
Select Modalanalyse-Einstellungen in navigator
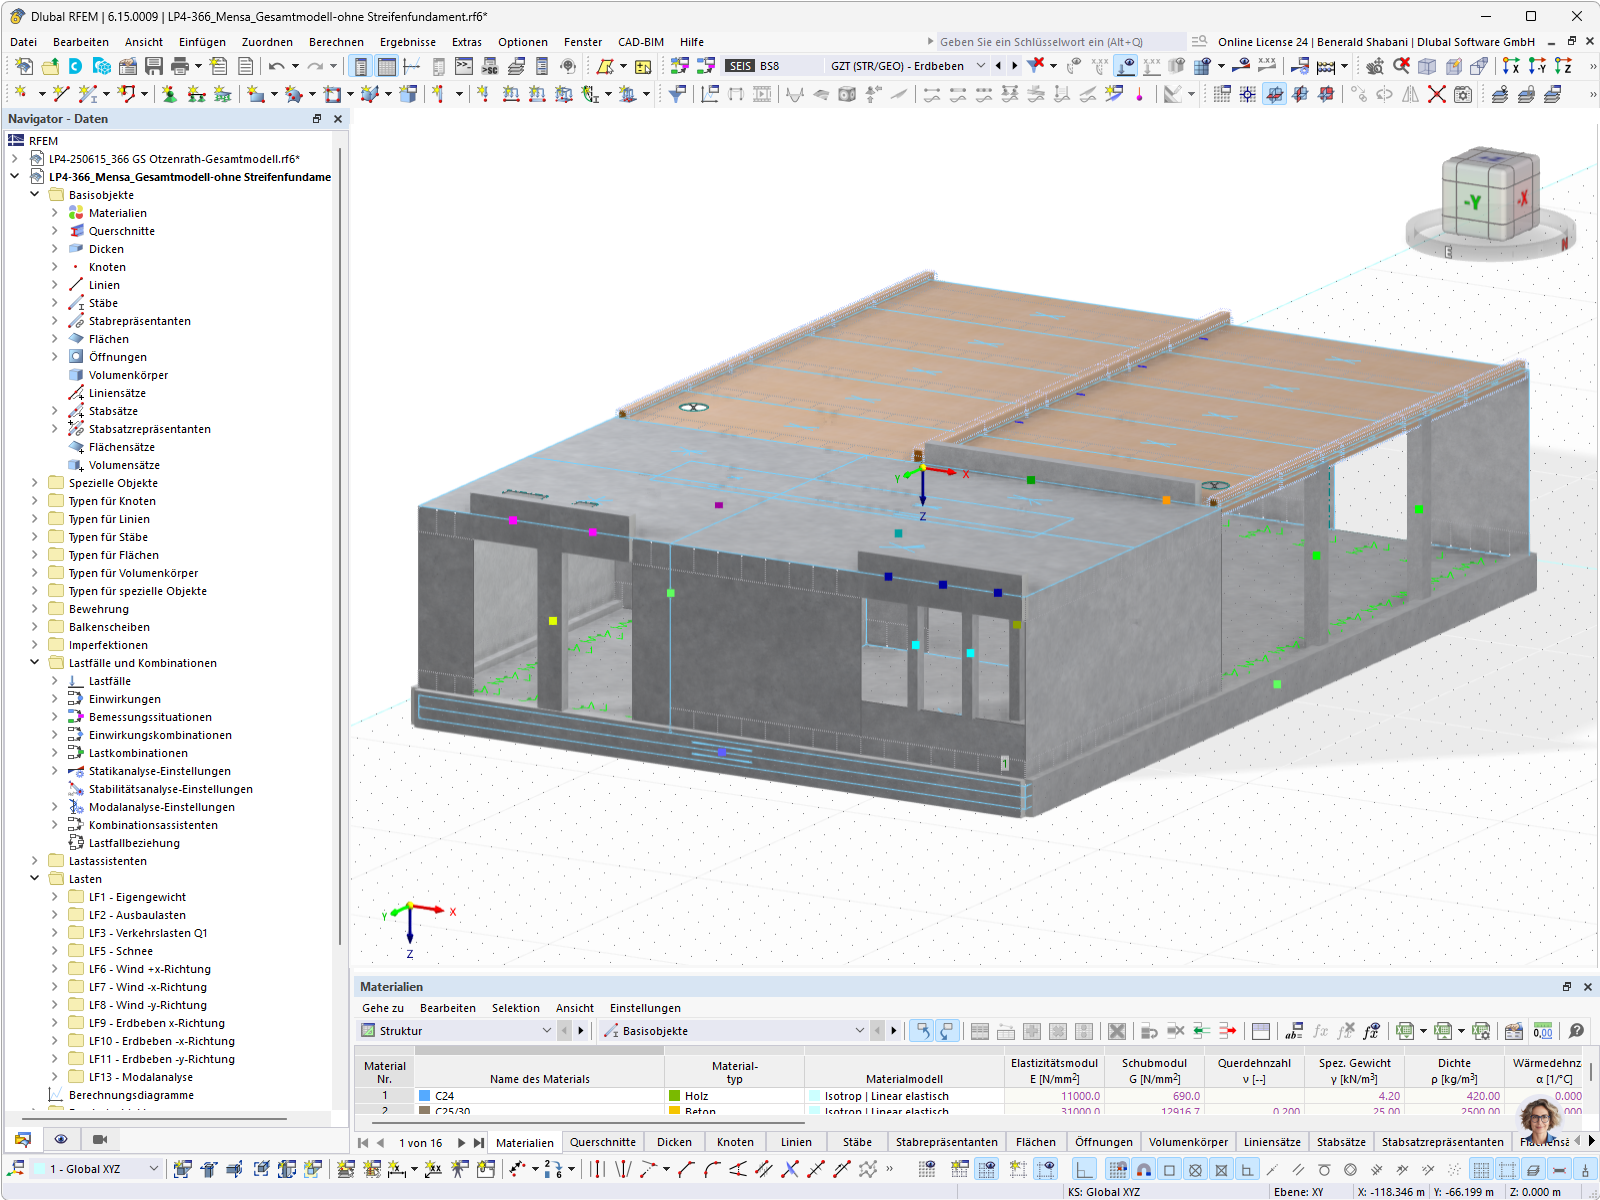click(161, 807)
